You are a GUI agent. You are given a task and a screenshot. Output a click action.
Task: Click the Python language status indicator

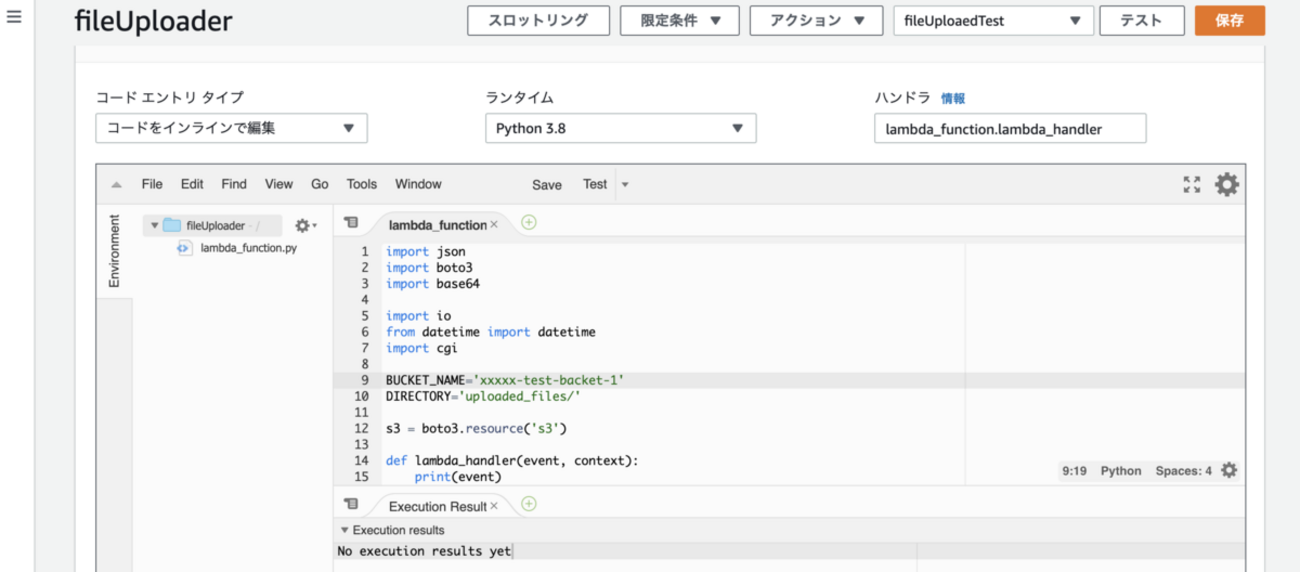1121,471
